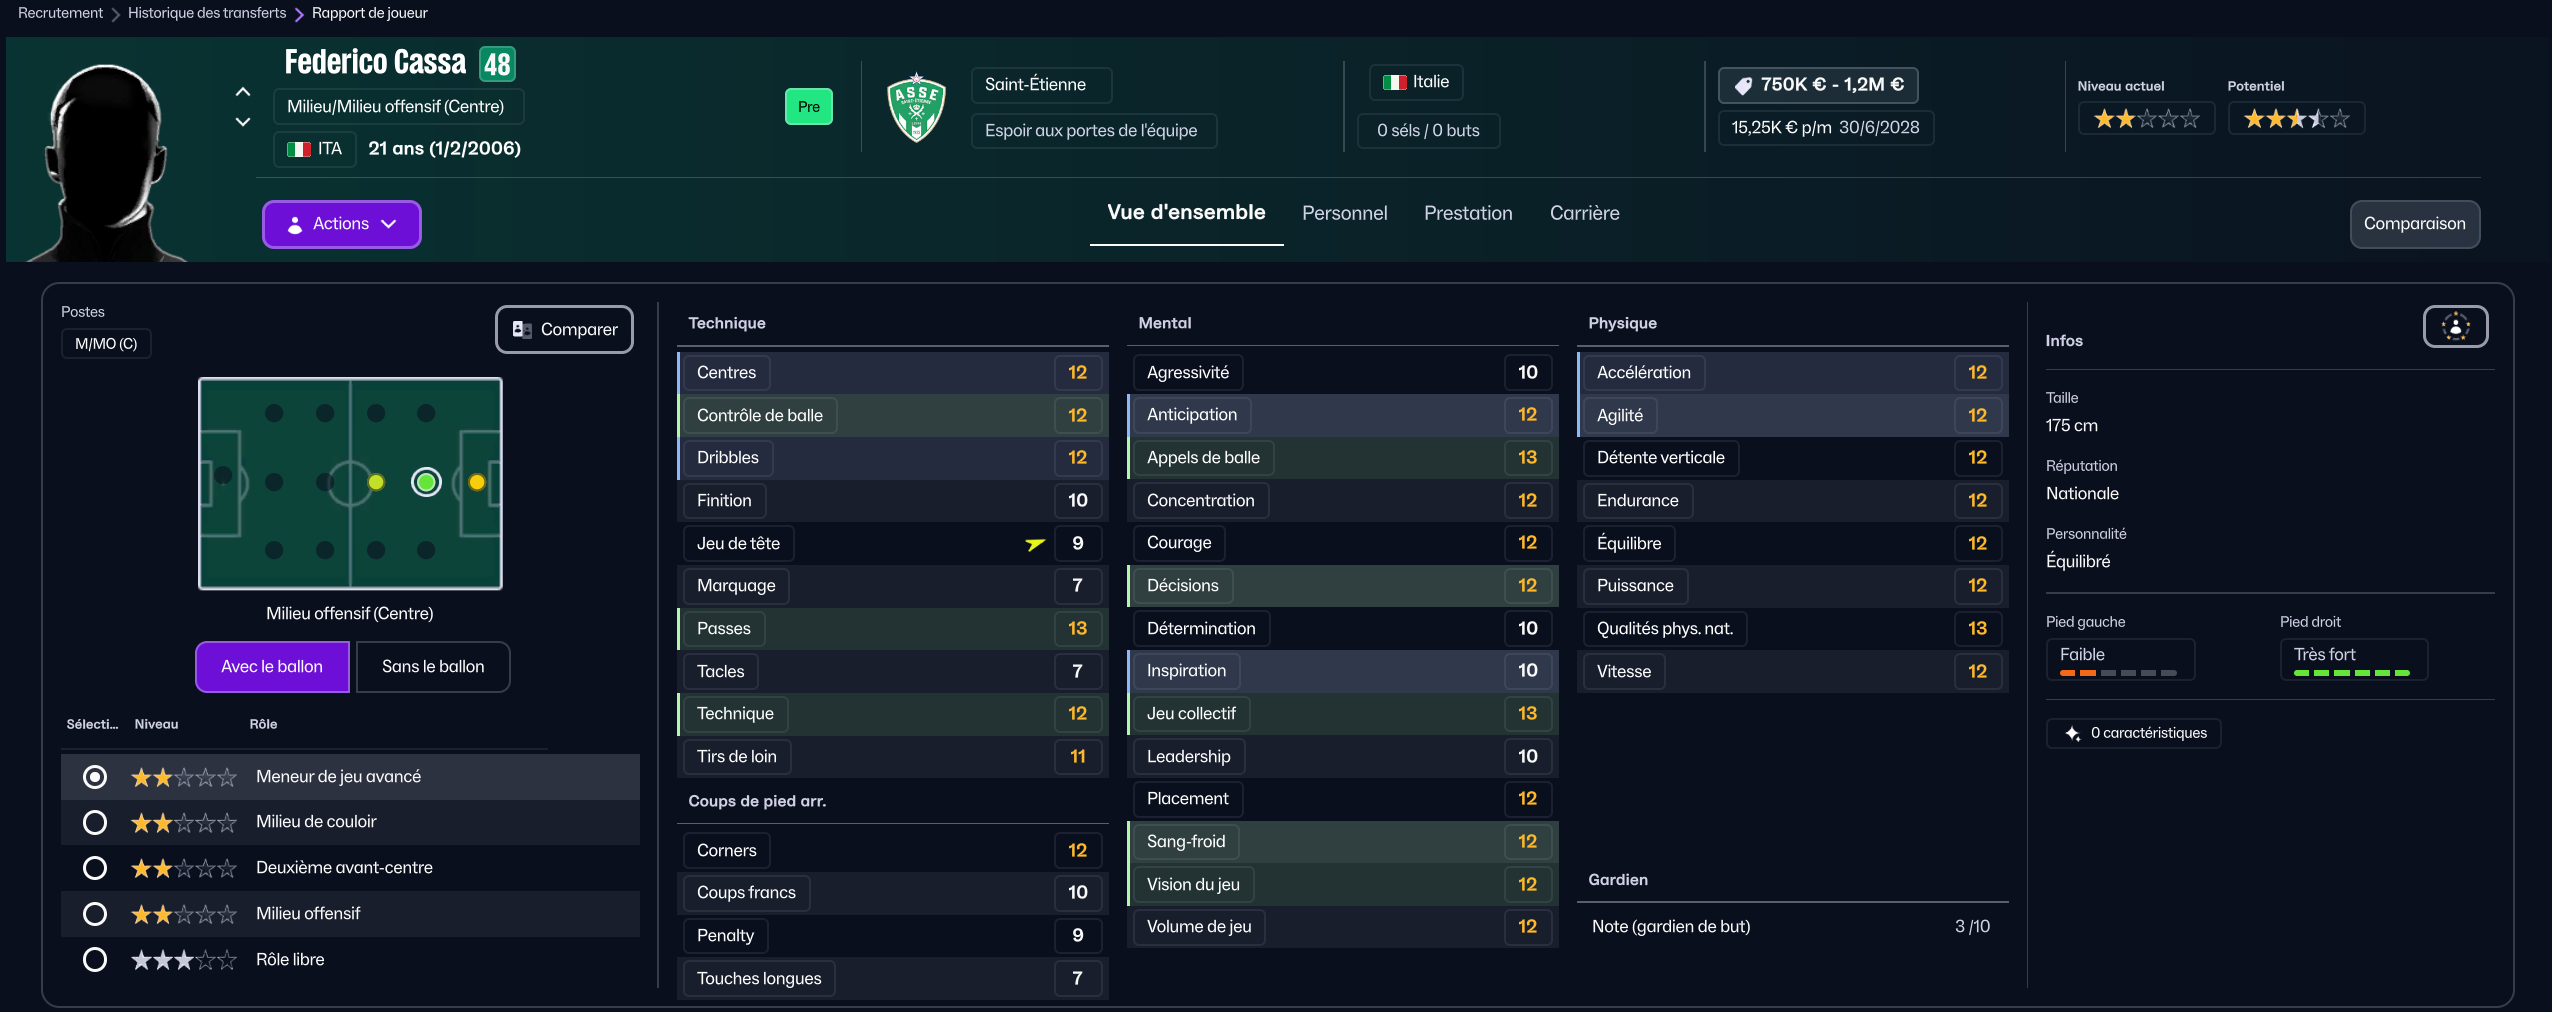
Task: Switch to Sans le ballon view
Action: (432, 667)
